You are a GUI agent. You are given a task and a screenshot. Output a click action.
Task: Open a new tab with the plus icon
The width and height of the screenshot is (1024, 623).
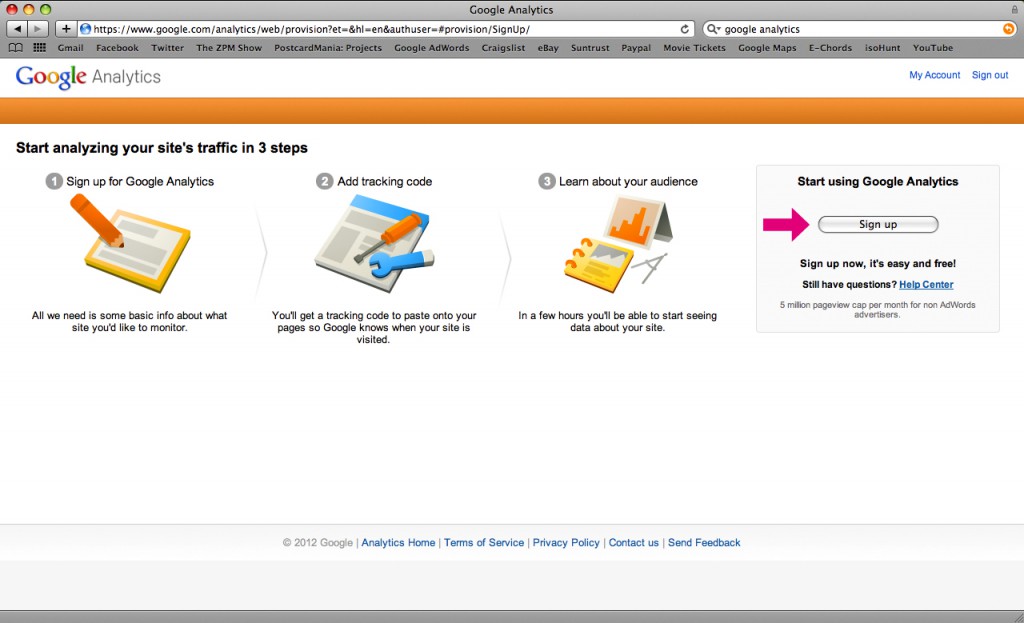[65, 29]
